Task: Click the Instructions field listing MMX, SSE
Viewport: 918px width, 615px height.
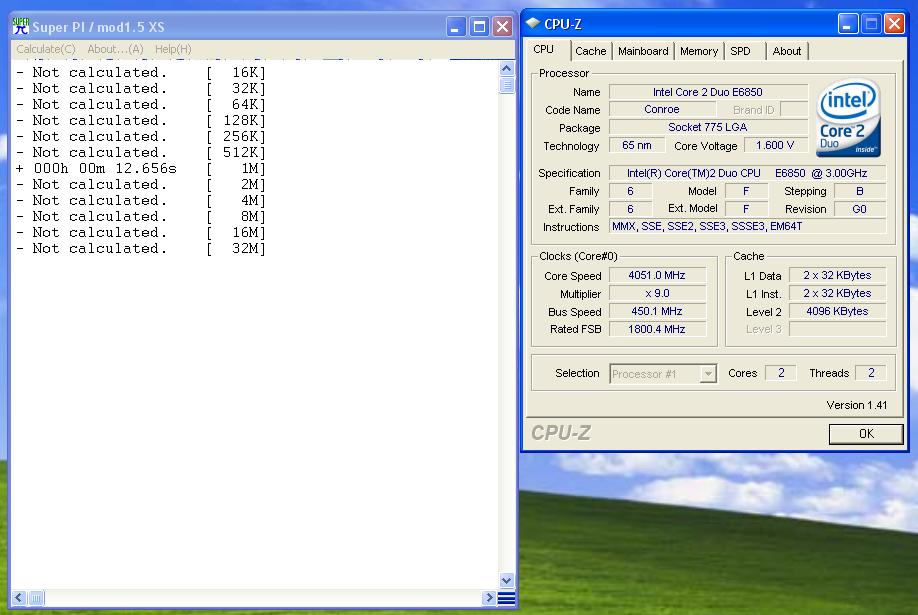Action: click(748, 226)
